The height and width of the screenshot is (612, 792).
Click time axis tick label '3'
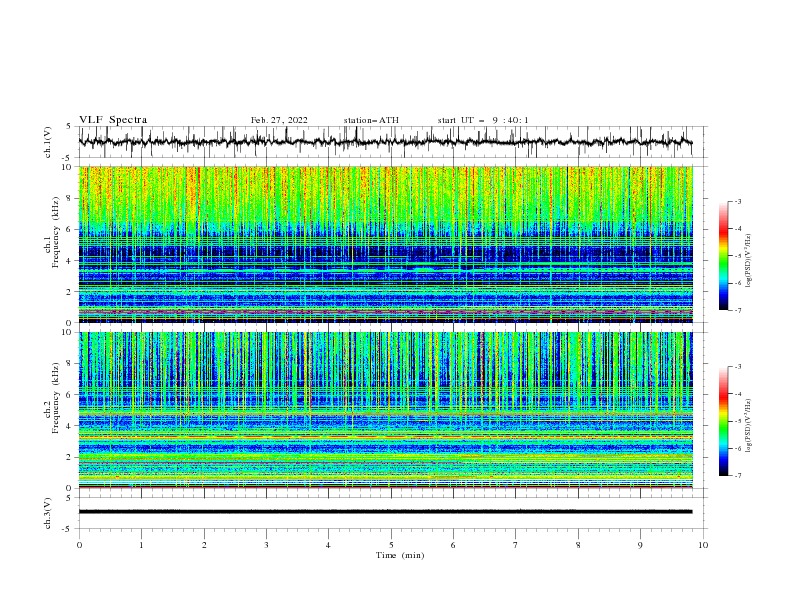click(x=266, y=545)
